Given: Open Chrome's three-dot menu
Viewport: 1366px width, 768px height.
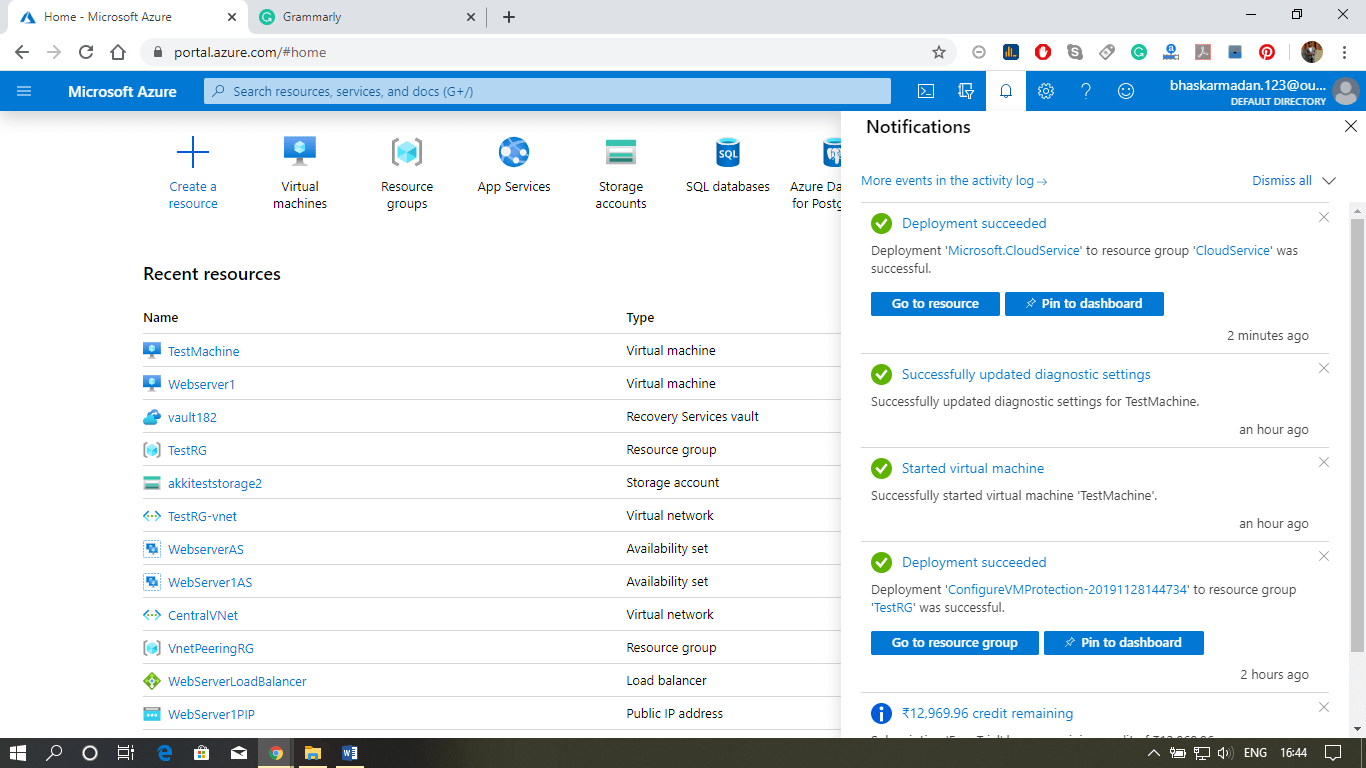Looking at the screenshot, I should coord(1346,52).
